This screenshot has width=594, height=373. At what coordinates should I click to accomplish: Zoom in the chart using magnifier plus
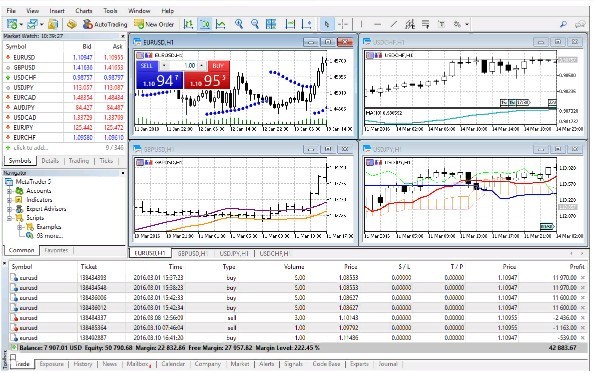239,24
